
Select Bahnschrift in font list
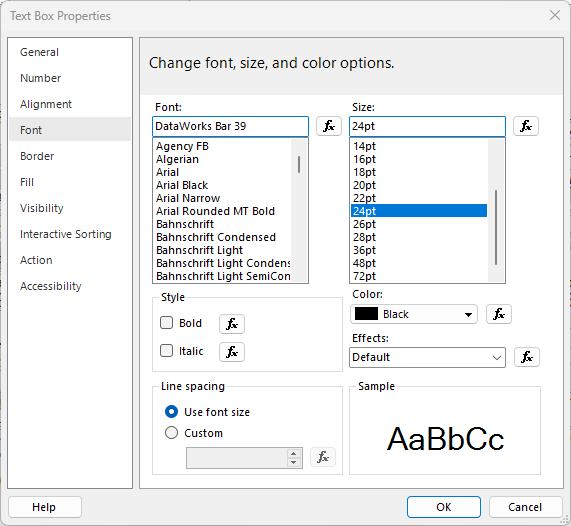(223, 224)
